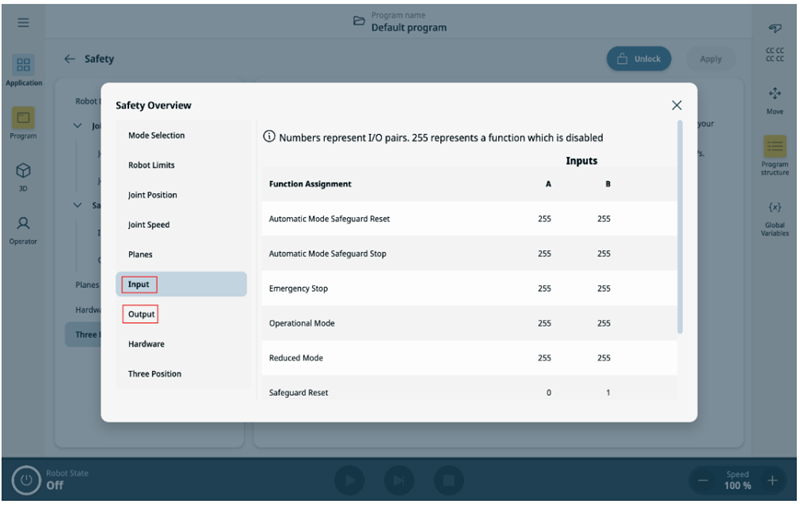Viewport: 800px width, 508px height.
Task: Open the Three Position section
Action: click(x=155, y=374)
